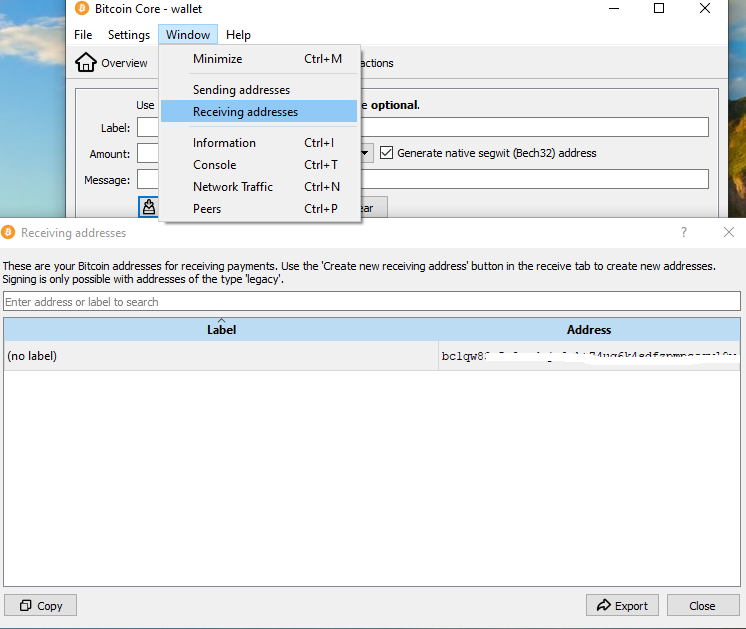
Task: Sort by the Address column header
Action: coord(589,329)
